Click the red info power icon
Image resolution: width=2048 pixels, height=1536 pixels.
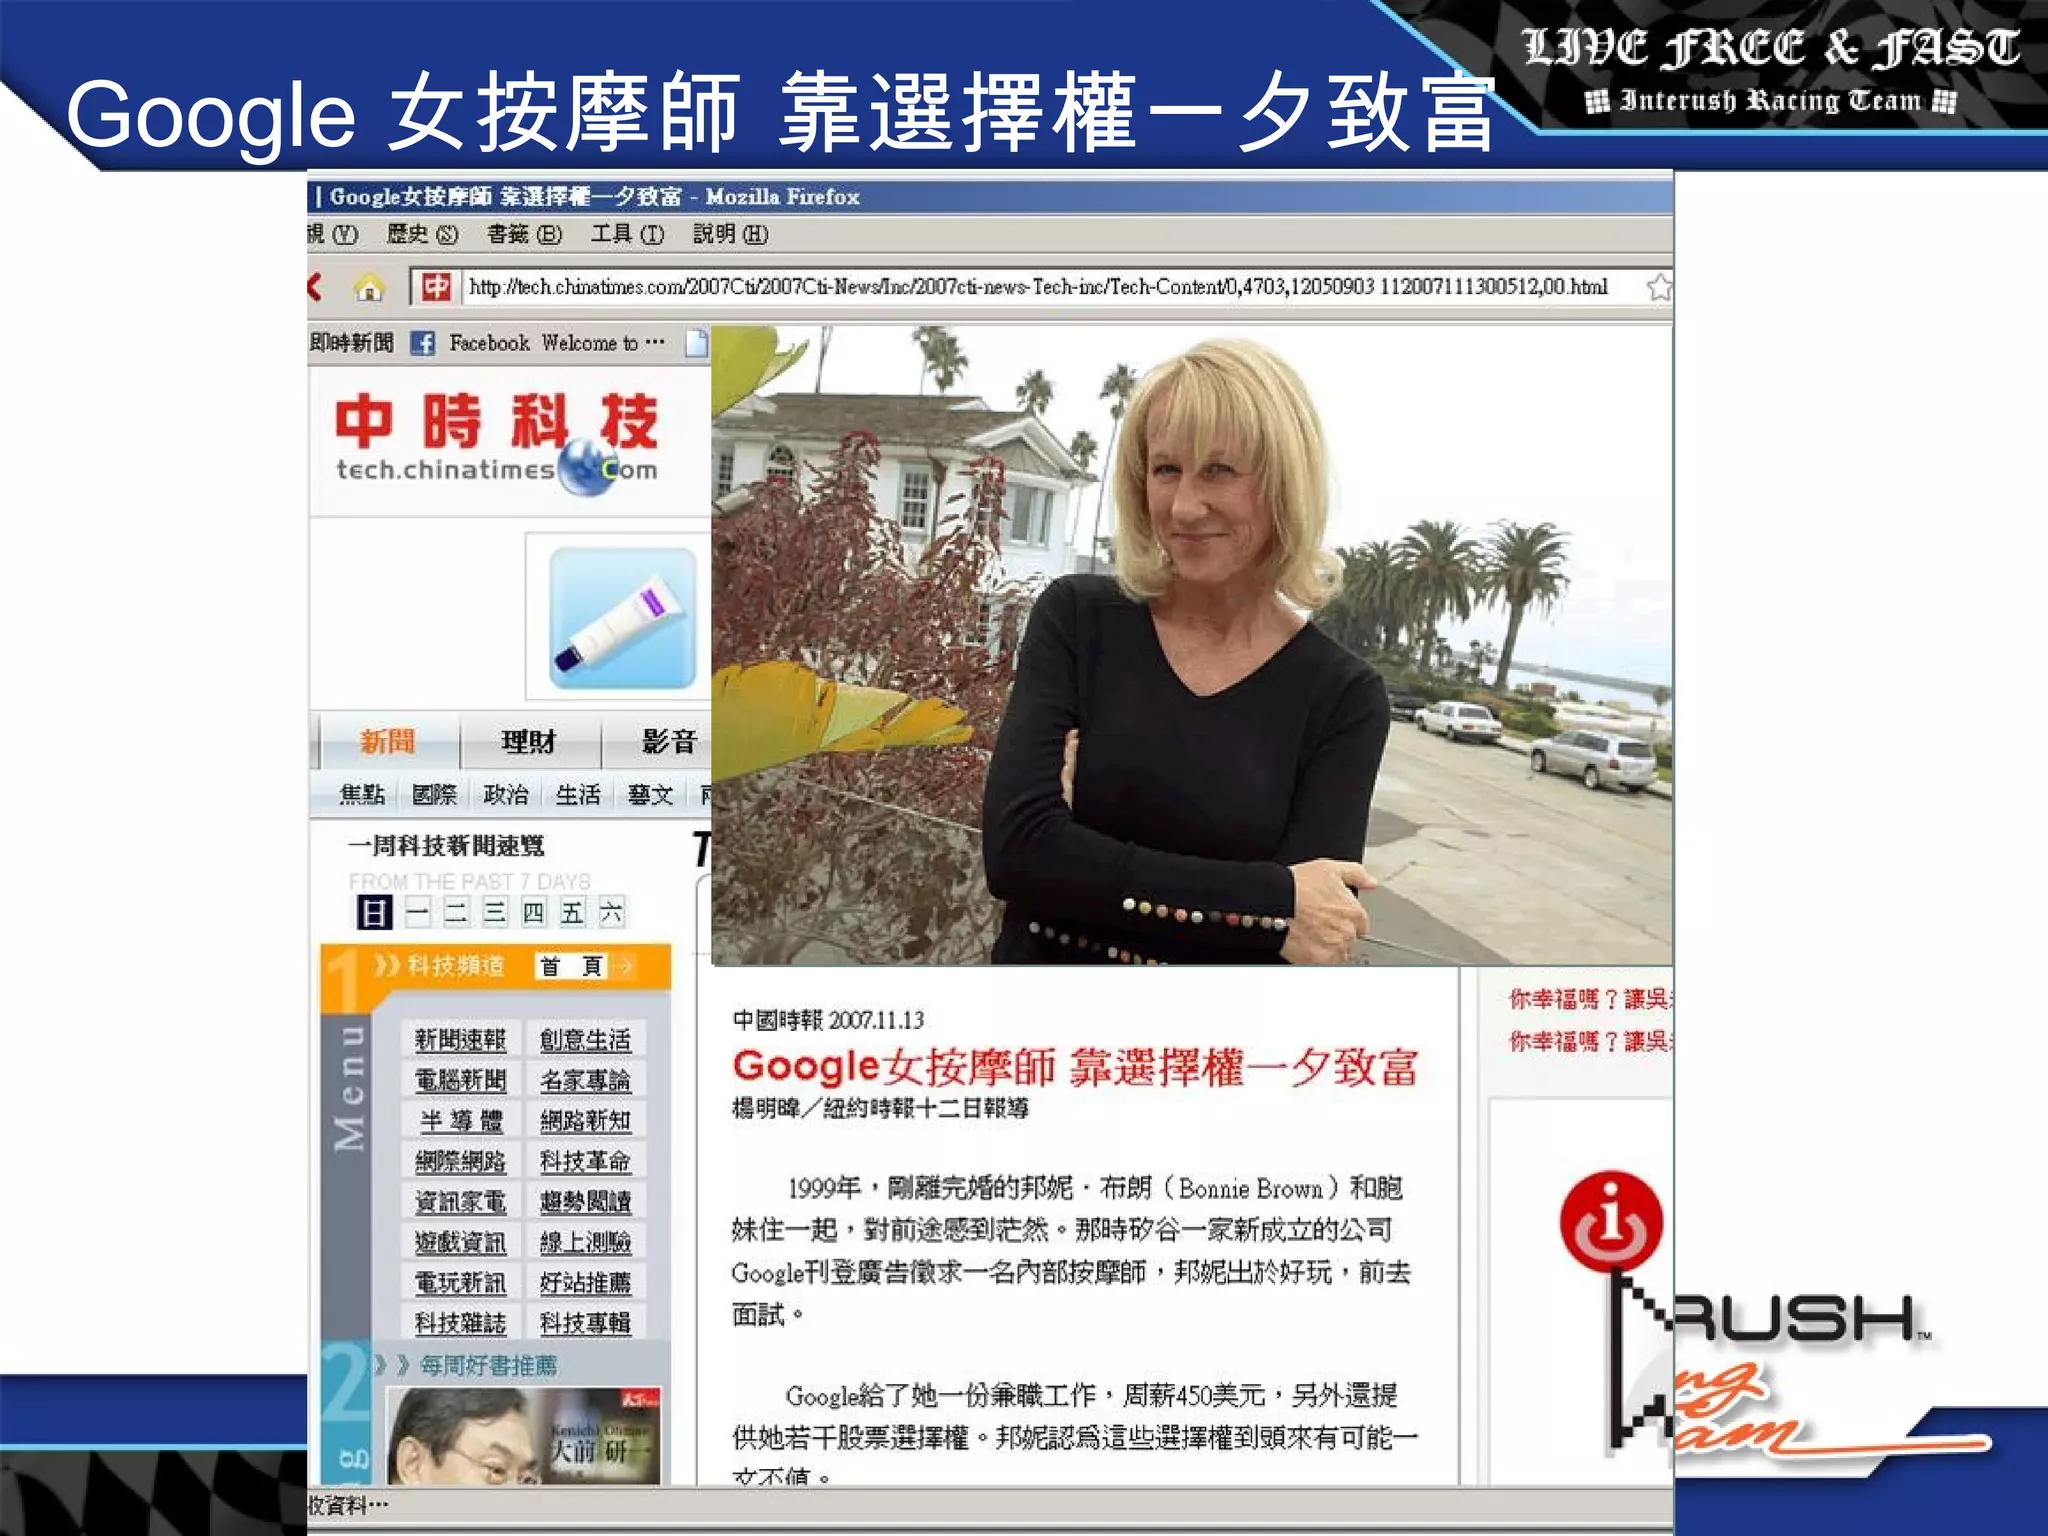click(1611, 1220)
